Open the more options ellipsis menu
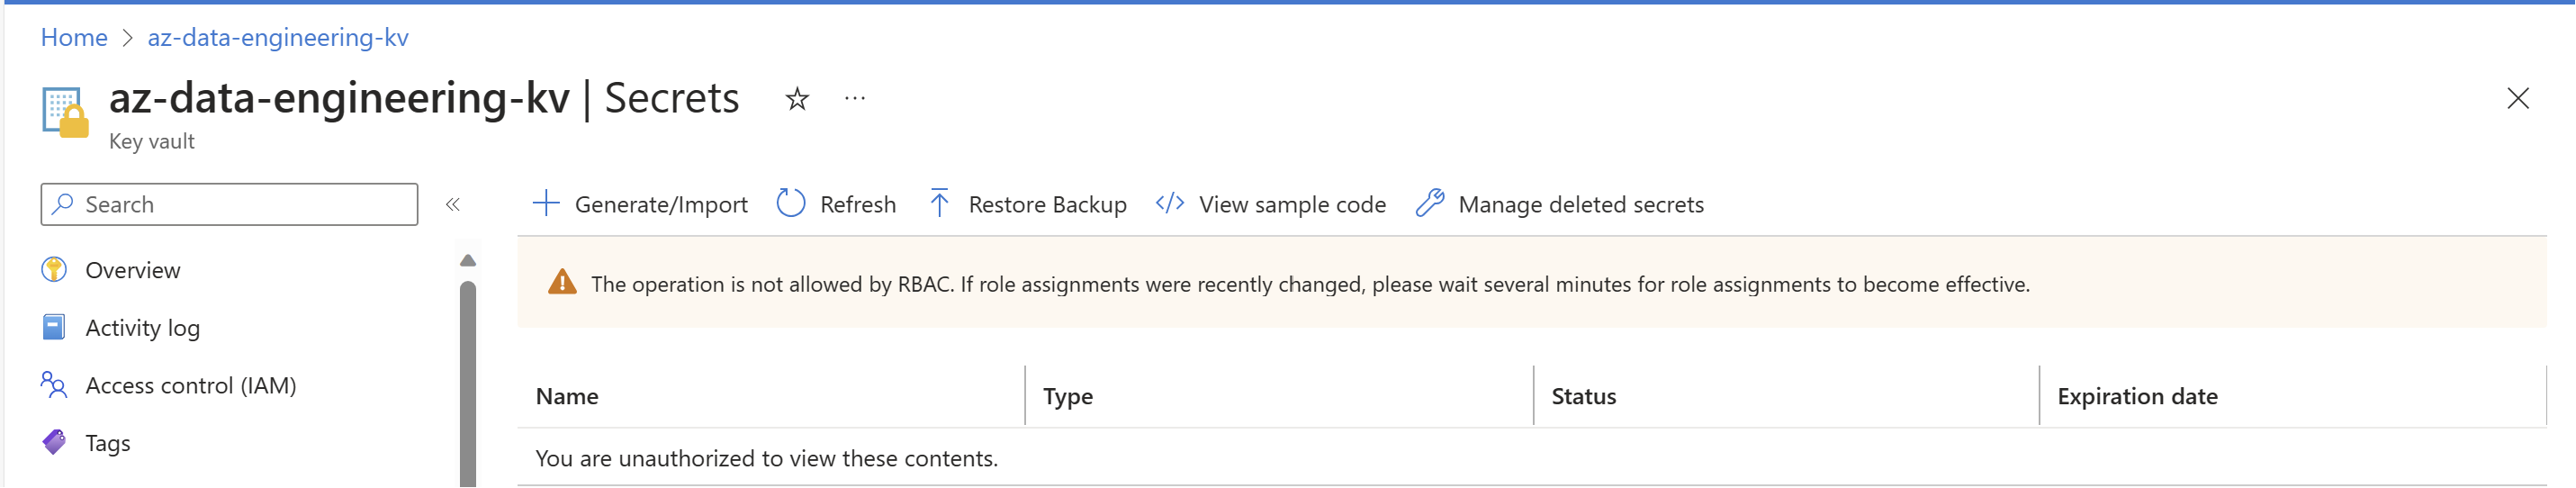Screen dimensions: 2576x488 [x=854, y=98]
